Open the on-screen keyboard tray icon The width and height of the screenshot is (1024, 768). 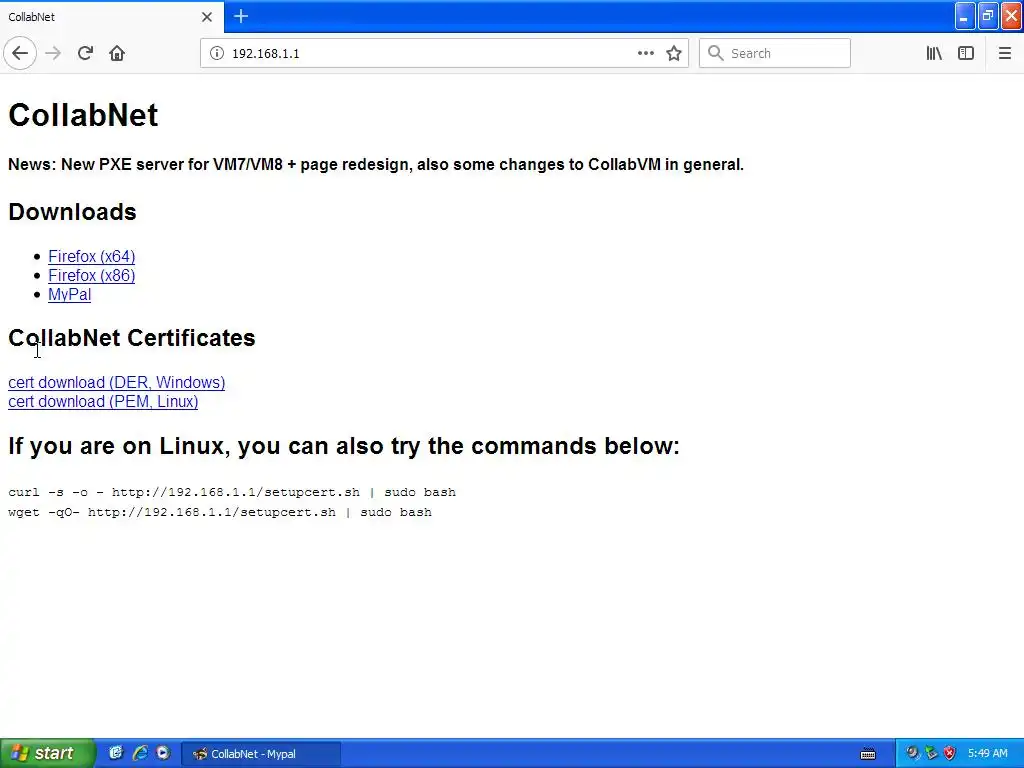click(x=868, y=754)
